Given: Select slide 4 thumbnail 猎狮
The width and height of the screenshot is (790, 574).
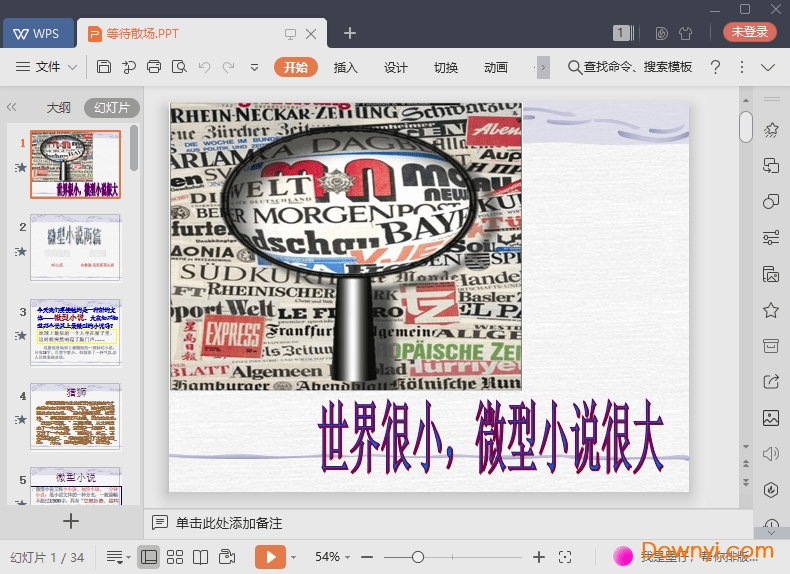Looking at the screenshot, I should [76, 416].
